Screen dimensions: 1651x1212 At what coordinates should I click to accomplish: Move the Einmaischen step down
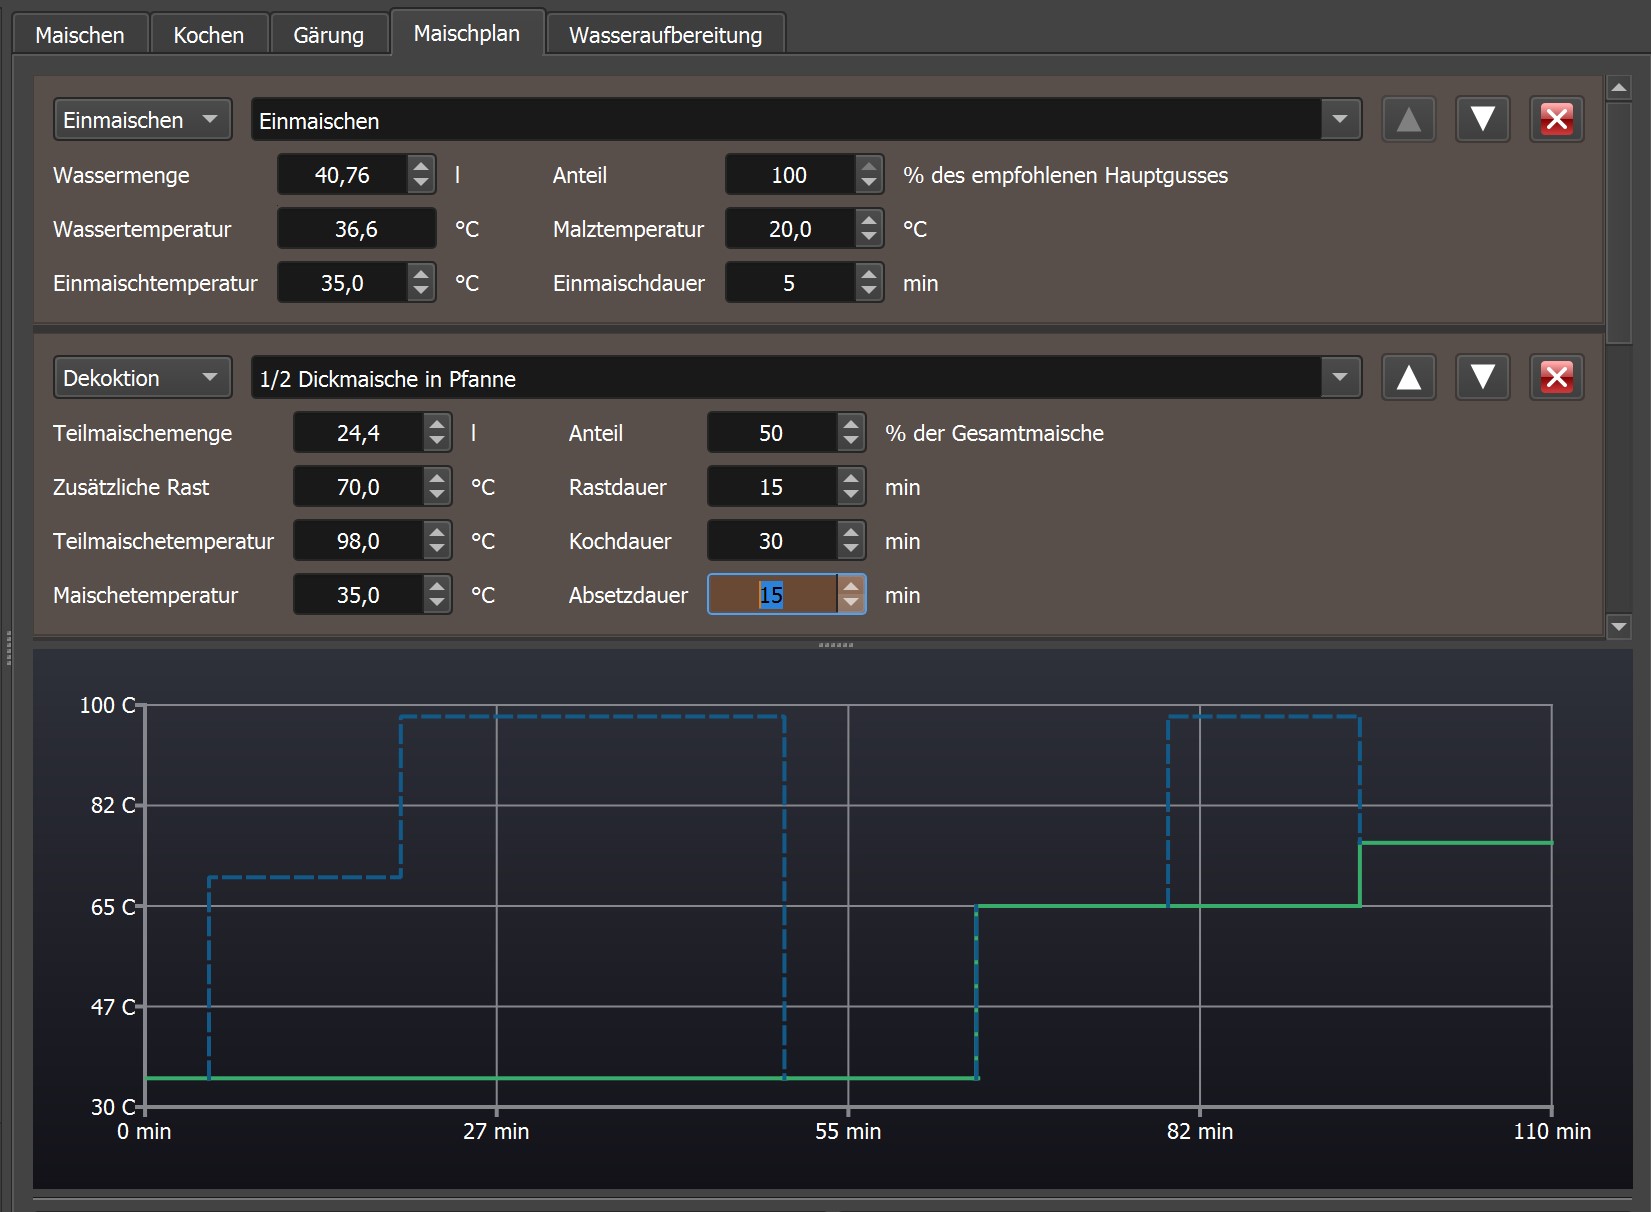[1482, 120]
